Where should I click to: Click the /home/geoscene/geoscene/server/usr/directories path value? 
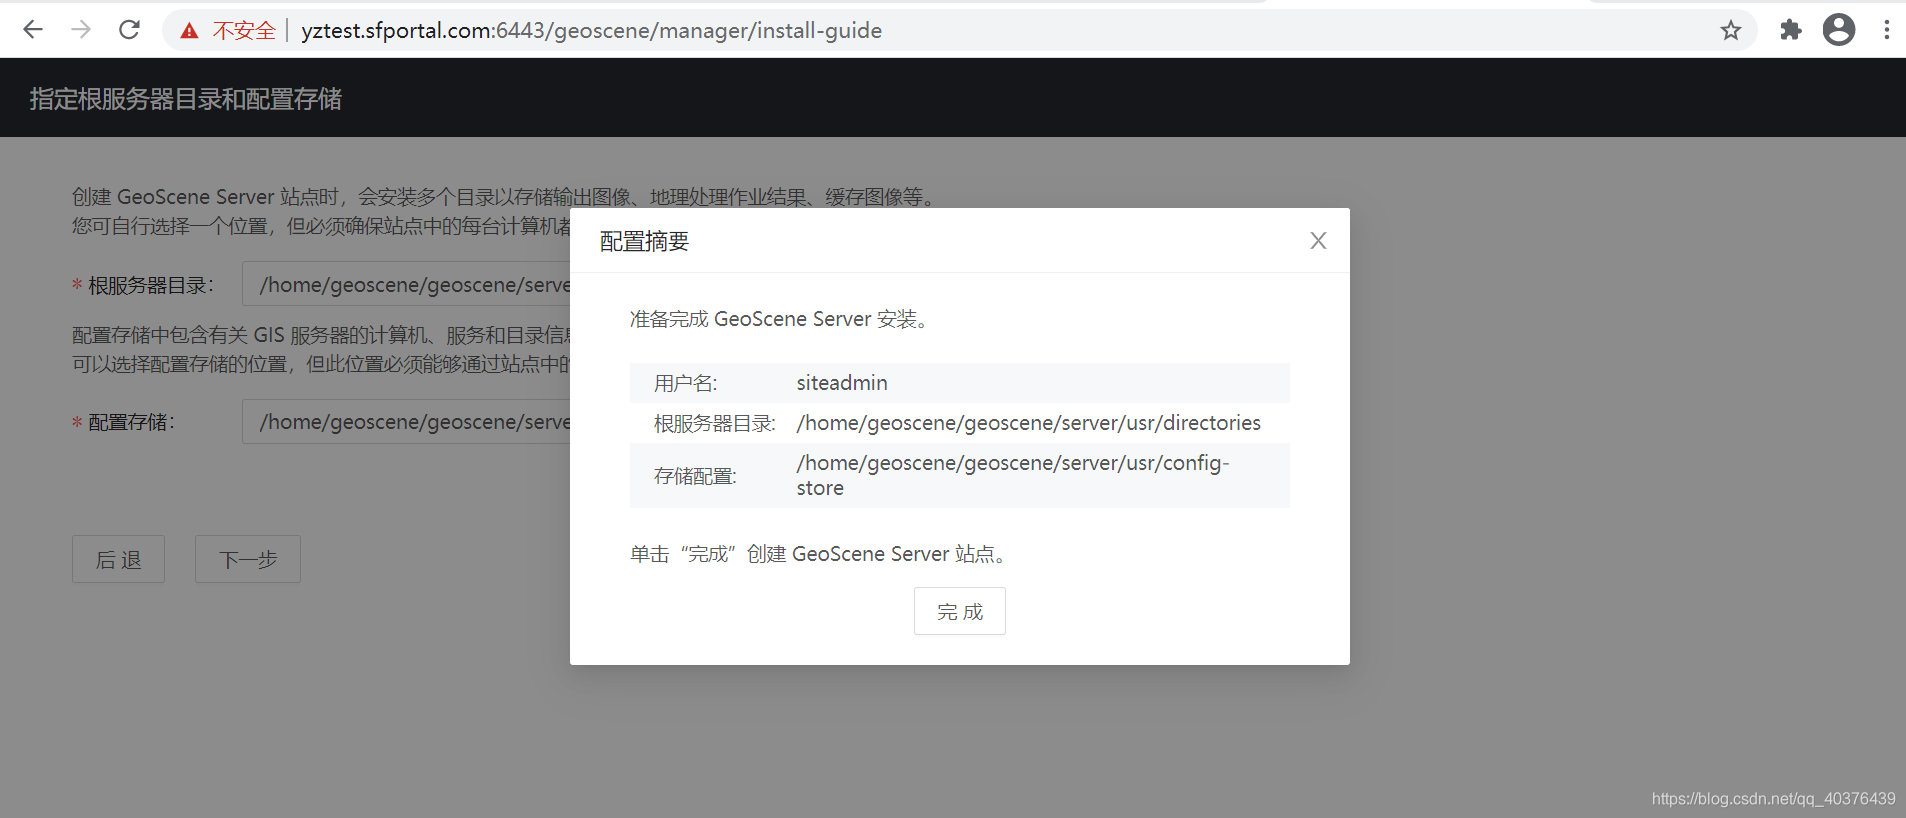(1028, 423)
